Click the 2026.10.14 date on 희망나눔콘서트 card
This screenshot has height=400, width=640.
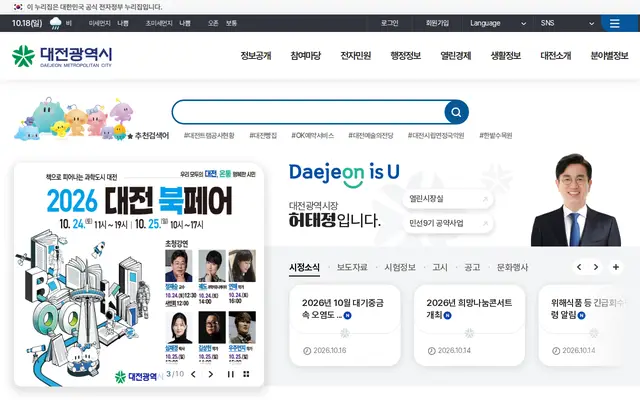pos(454,351)
